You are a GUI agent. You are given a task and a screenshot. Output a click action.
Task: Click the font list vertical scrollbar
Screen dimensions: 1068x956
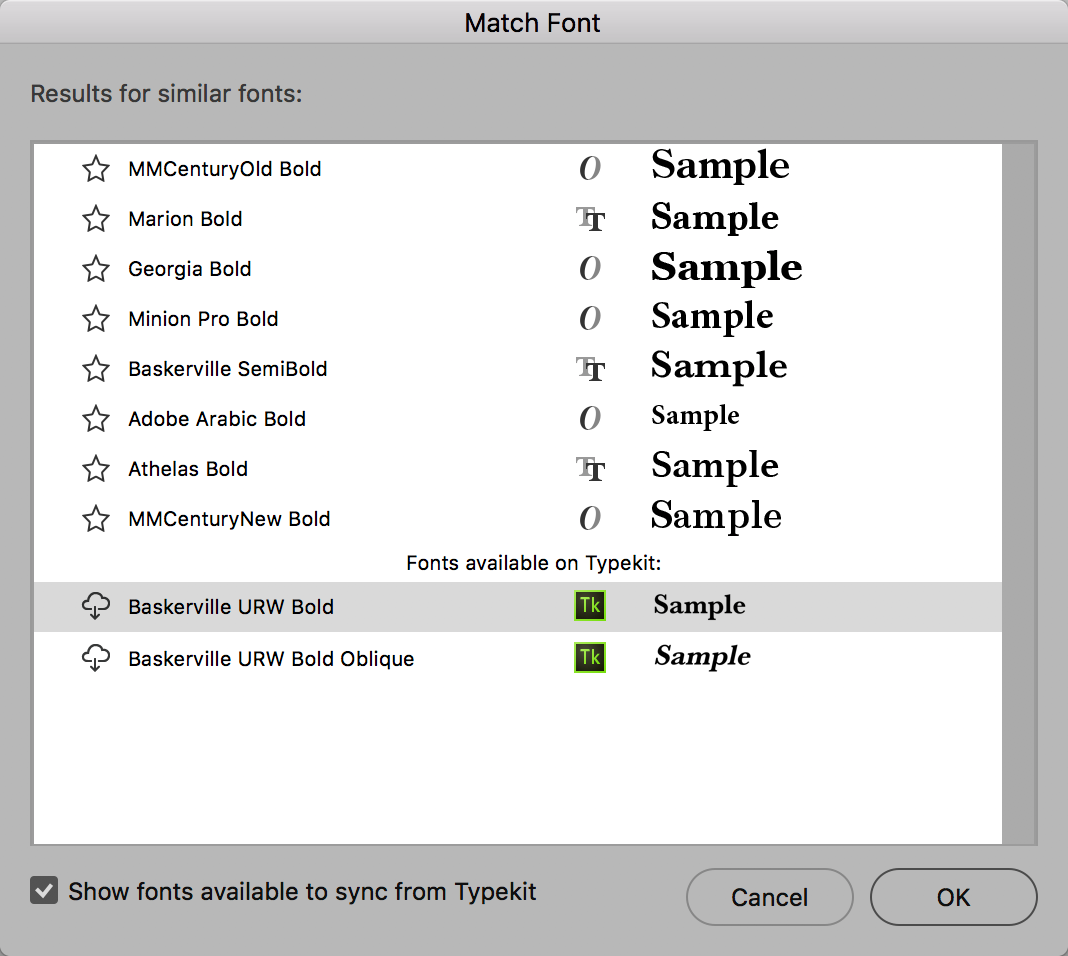1019,493
